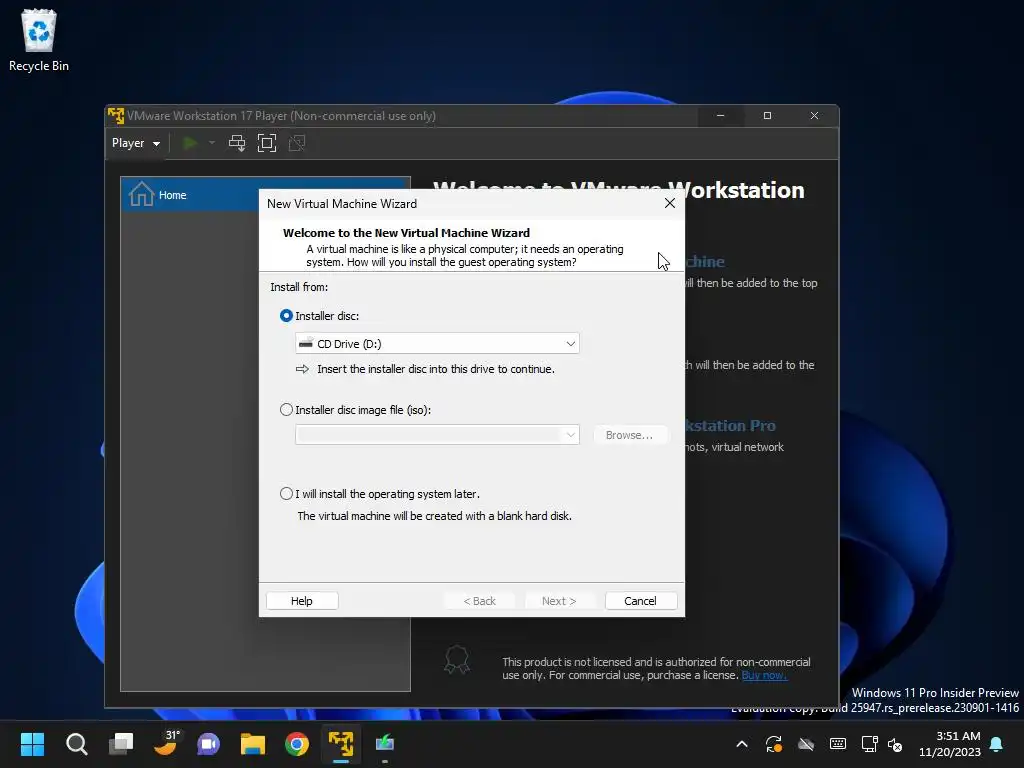1024x768 pixels.
Task: Open the Windows Start menu
Action: pyautogui.click(x=32, y=744)
